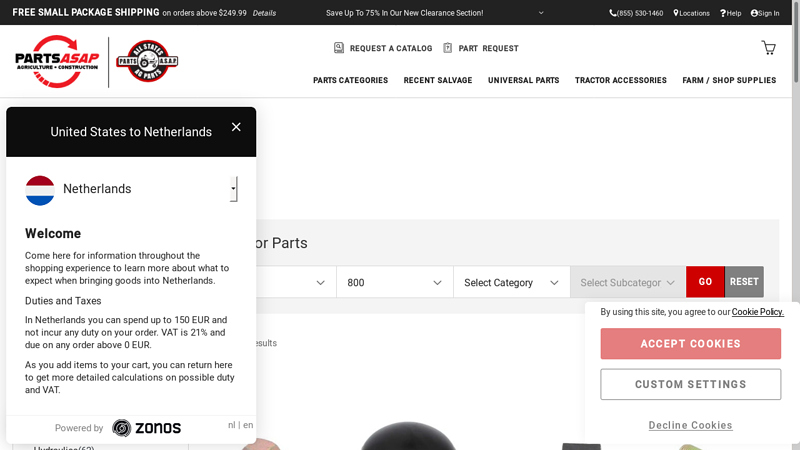
Task: Expand the top promo banner chevron
Action: [x=541, y=13]
